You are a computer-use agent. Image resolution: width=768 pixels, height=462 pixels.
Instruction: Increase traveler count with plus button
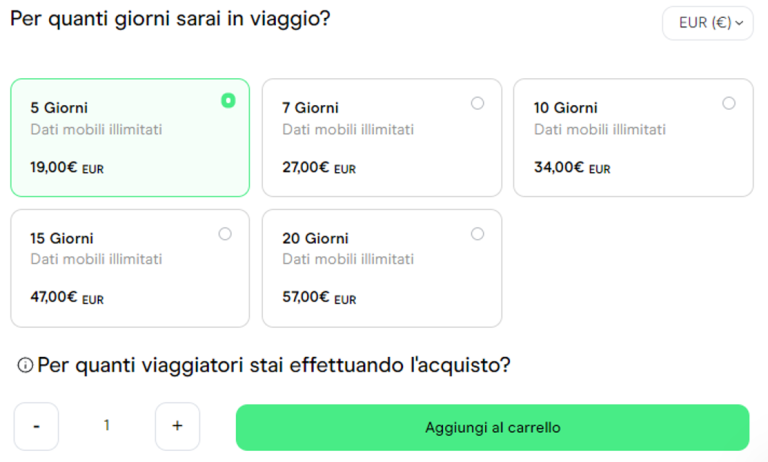(x=177, y=426)
